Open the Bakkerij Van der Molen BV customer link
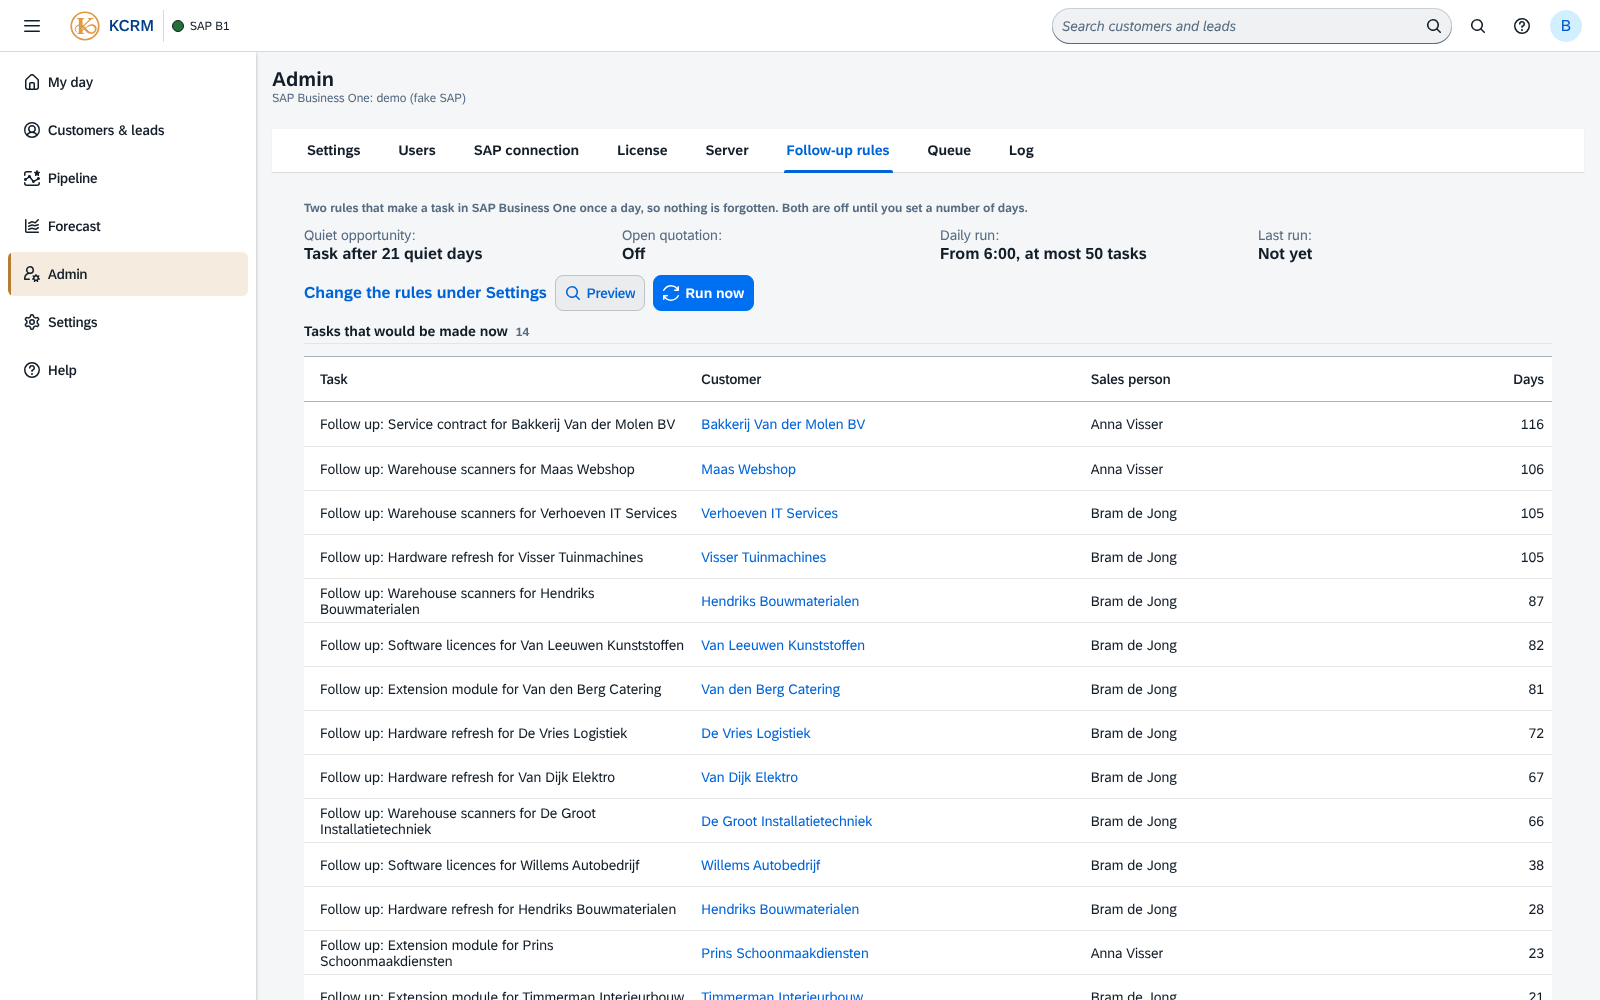1600x1000 pixels. point(783,424)
